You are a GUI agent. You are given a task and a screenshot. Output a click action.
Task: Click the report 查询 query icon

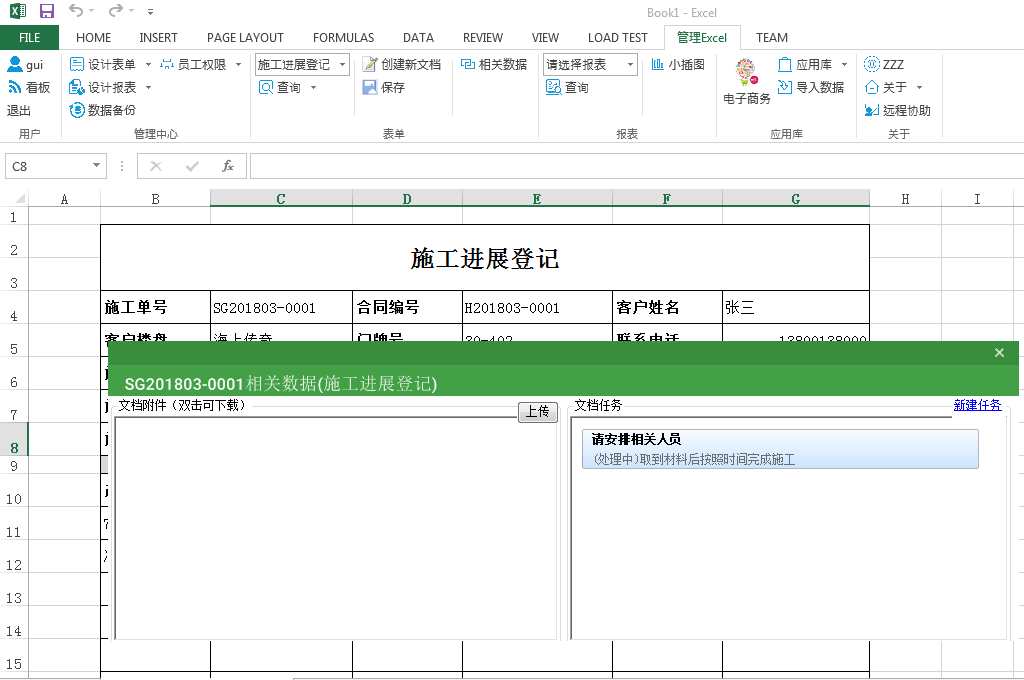click(553, 87)
